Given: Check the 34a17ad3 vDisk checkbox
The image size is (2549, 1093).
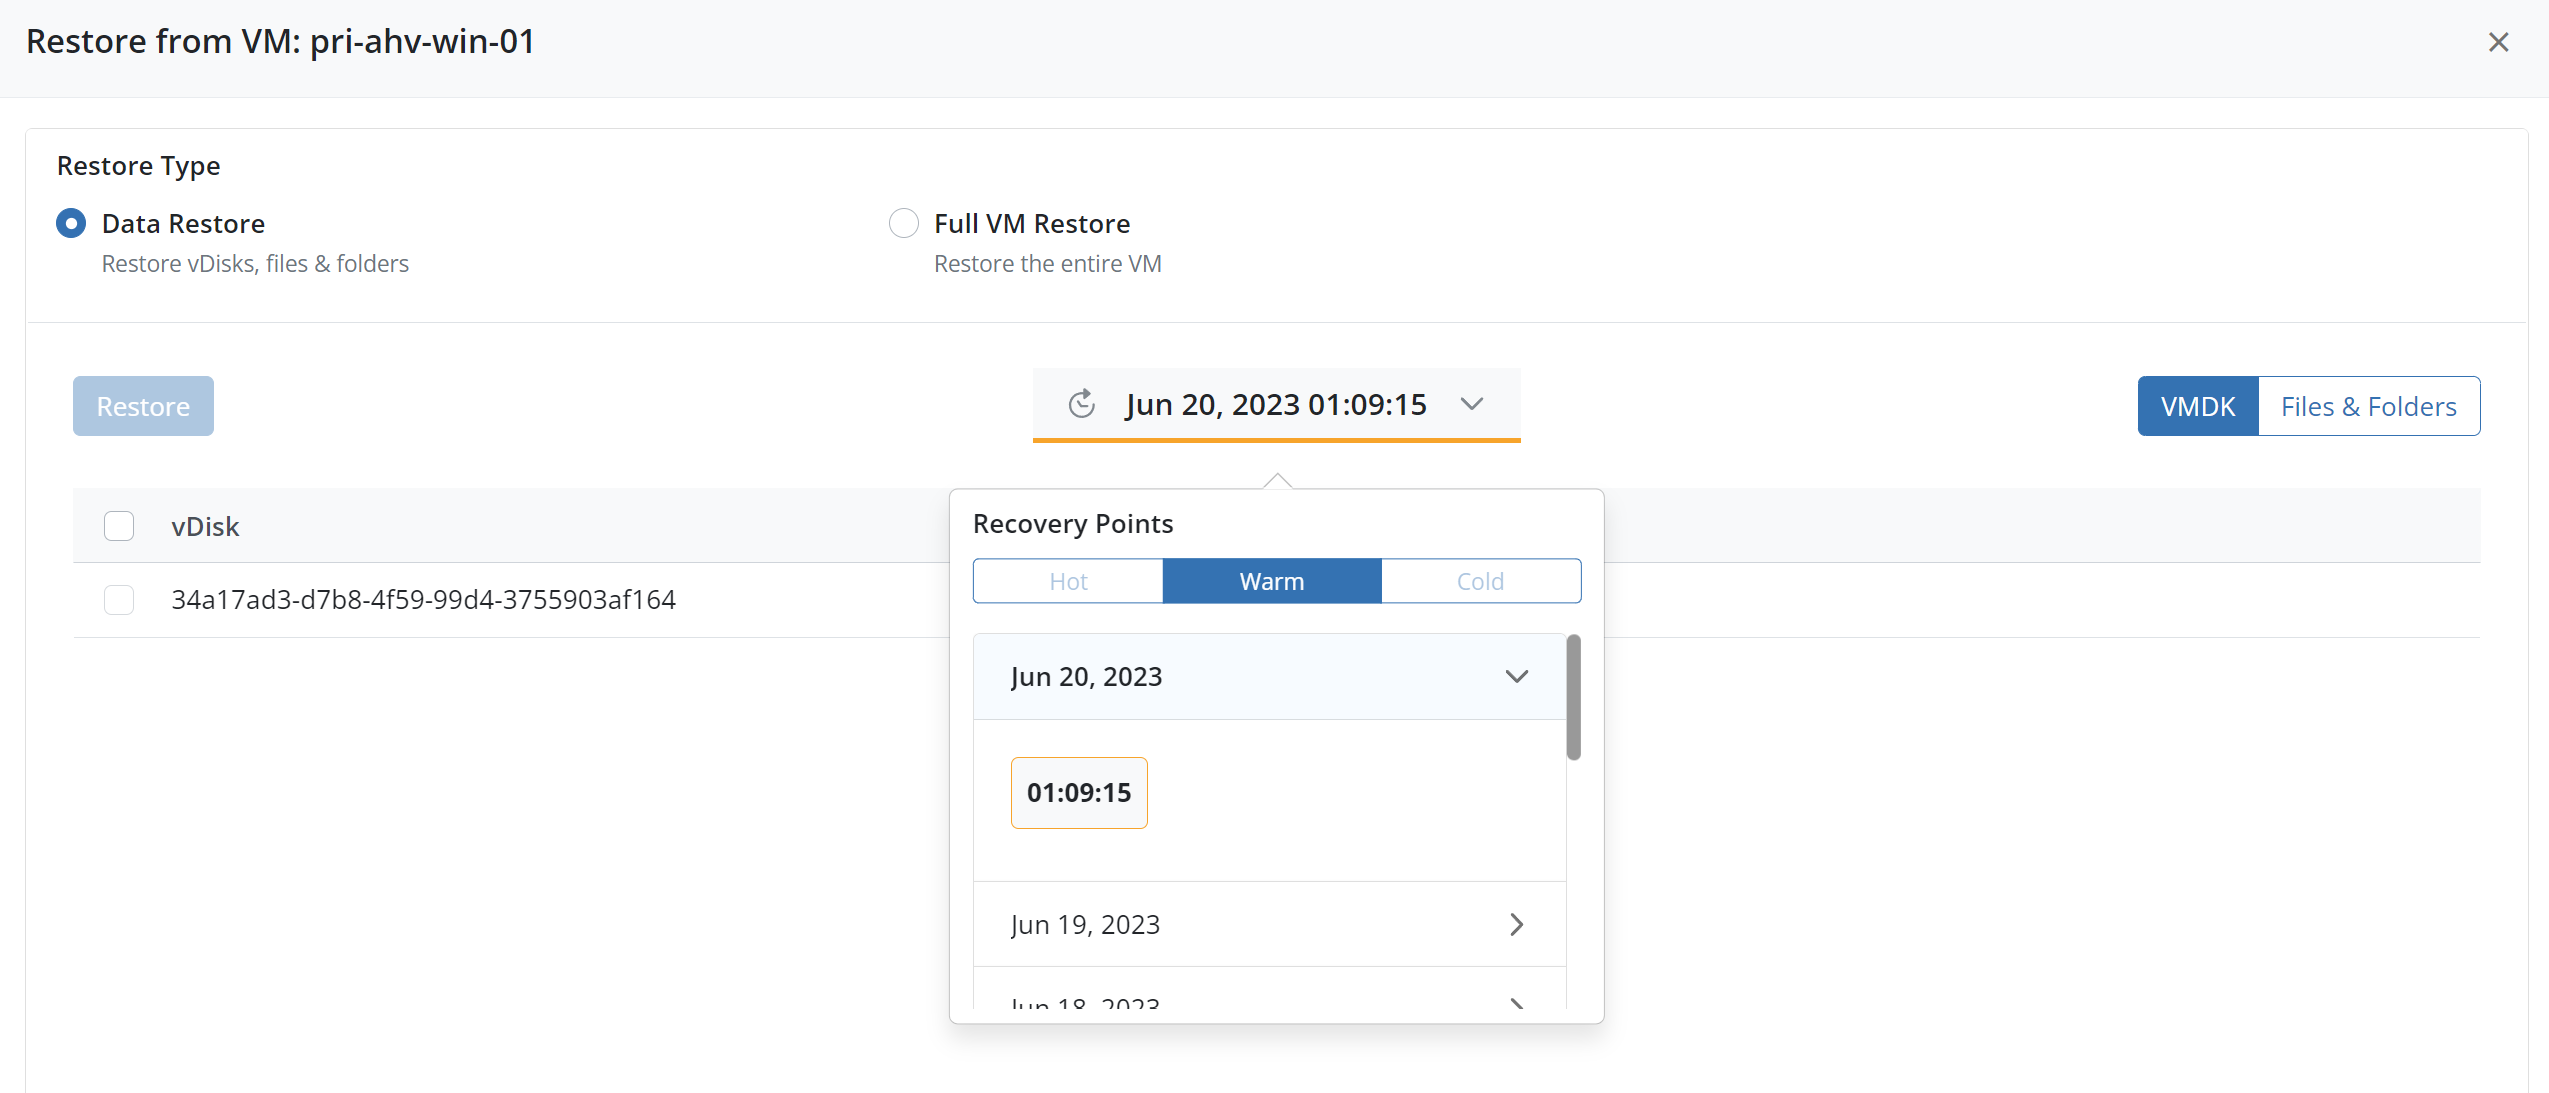Looking at the screenshot, I should 119,600.
